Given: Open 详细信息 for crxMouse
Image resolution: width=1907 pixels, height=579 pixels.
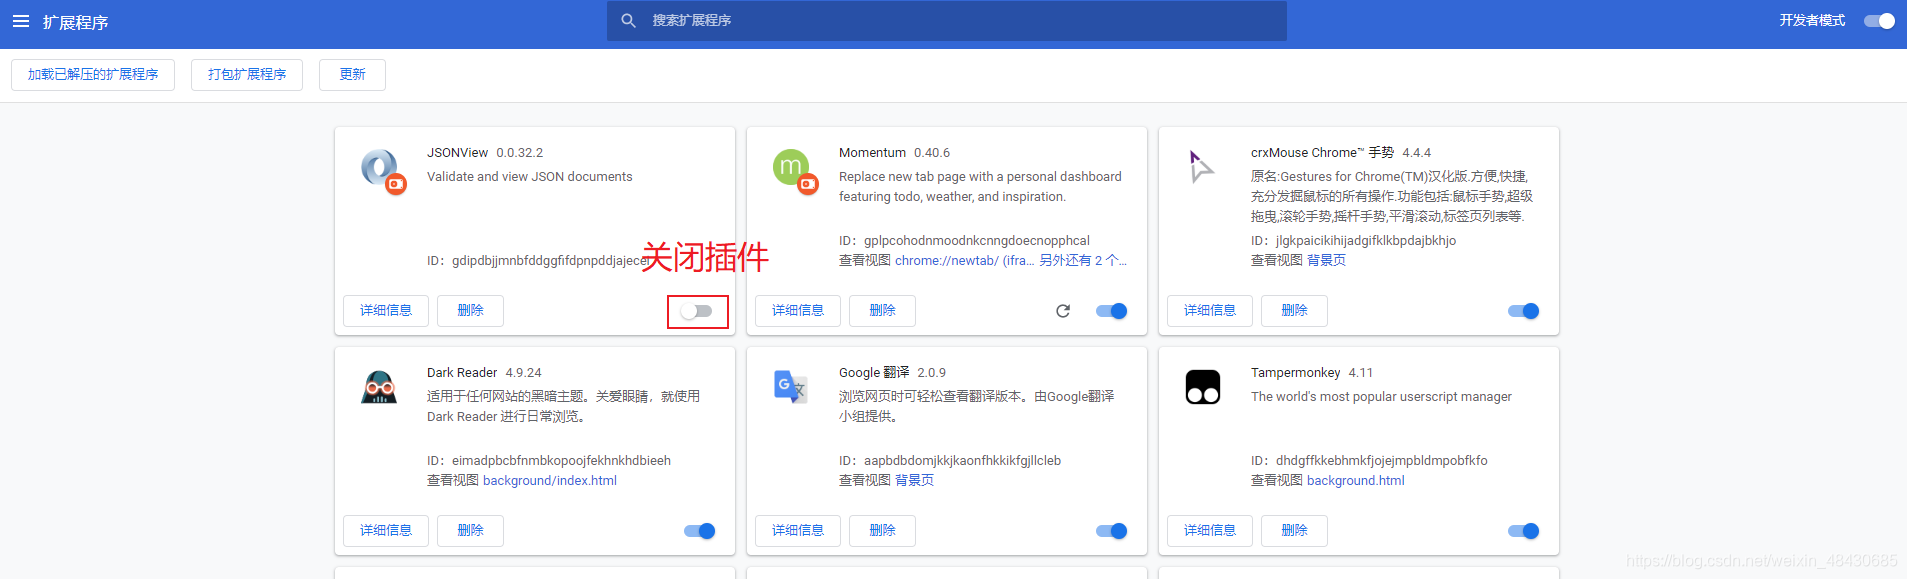Looking at the screenshot, I should coord(1210,311).
